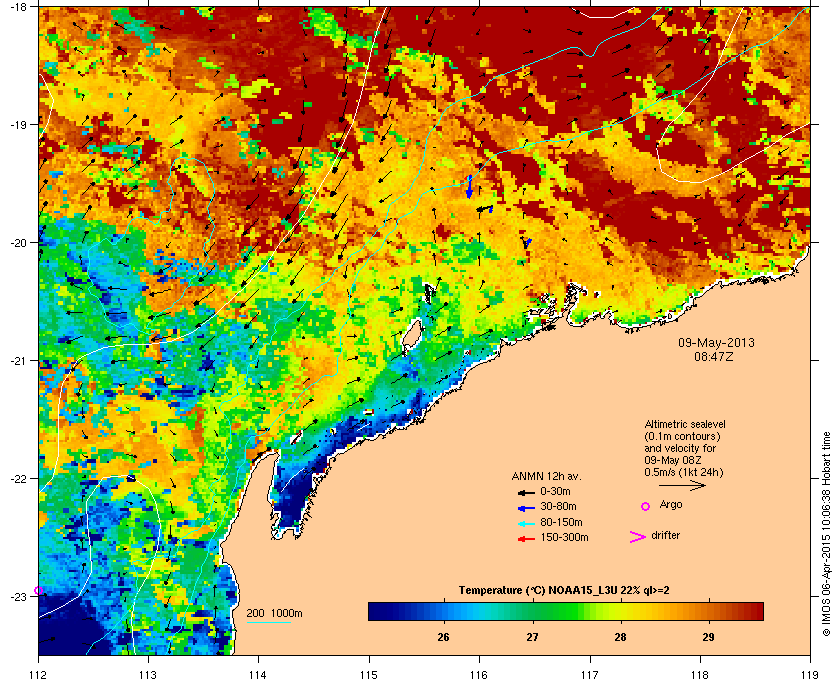Click the blue current arrow near 116E 19.5S

(469, 186)
